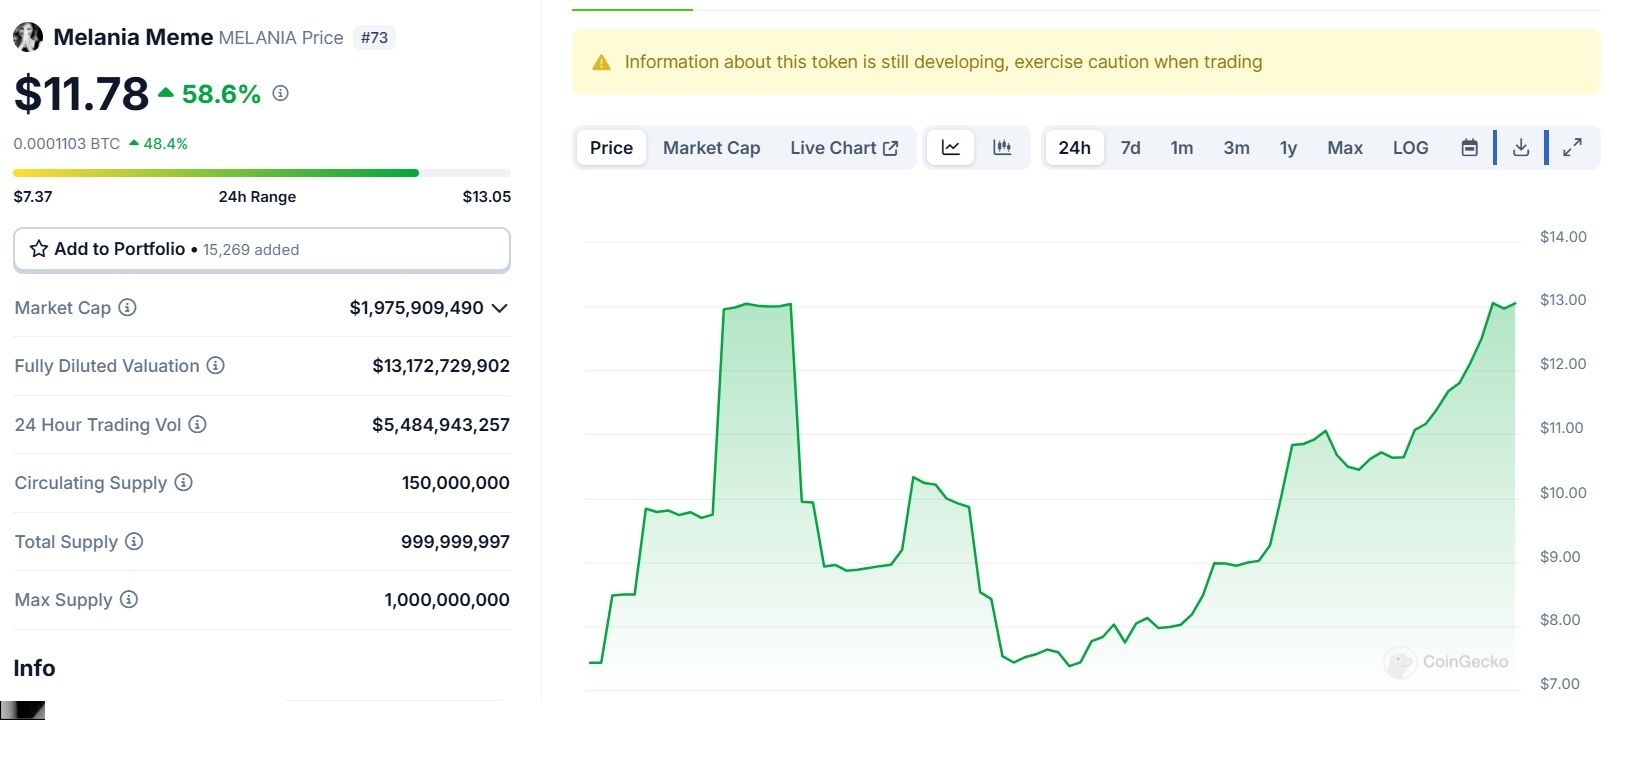Image resolution: width=1638 pixels, height=780 pixels.
Task: Expand Market Cap dropdown chevron
Action: tap(500, 308)
